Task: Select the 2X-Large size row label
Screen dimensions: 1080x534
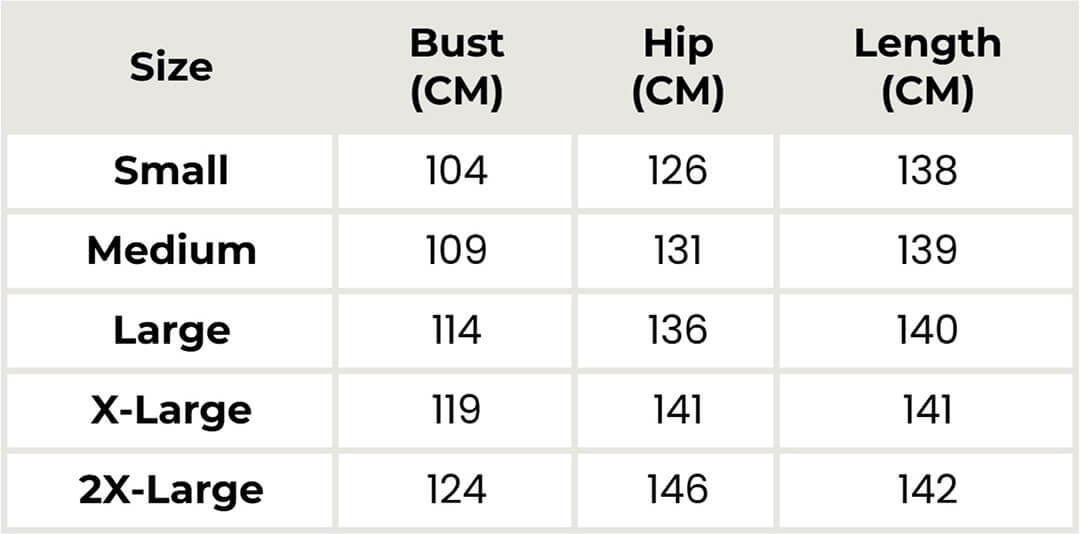Action: point(171,491)
